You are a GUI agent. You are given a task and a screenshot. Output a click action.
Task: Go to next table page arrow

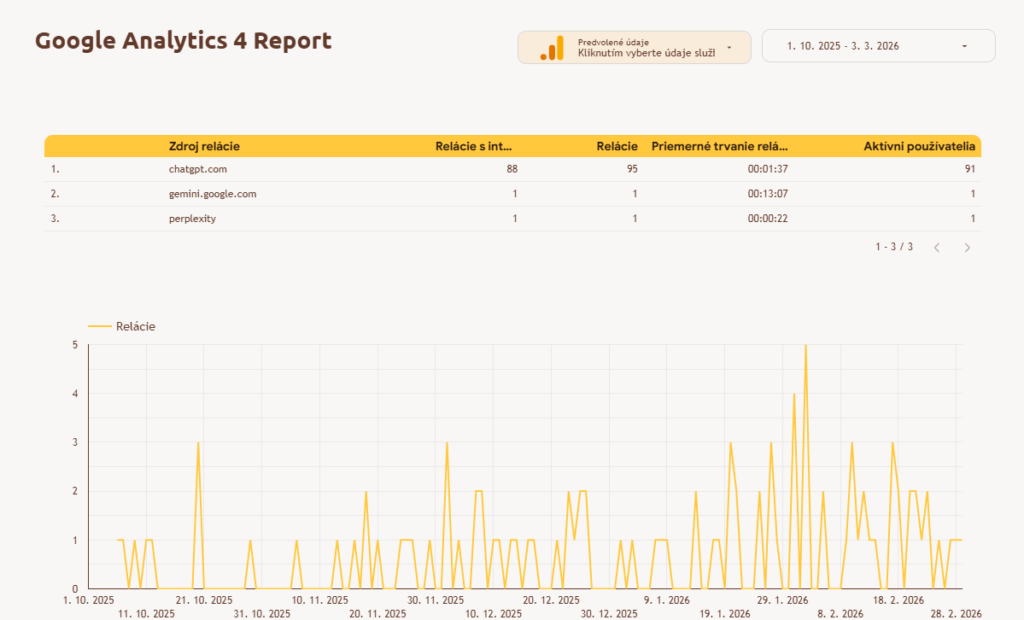pos(967,247)
